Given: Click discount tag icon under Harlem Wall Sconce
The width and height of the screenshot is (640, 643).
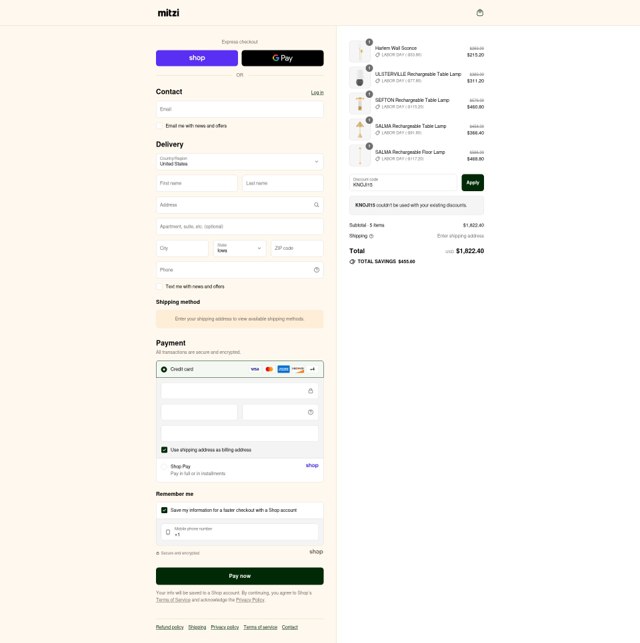Looking at the screenshot, I should (x=378, y=55).
